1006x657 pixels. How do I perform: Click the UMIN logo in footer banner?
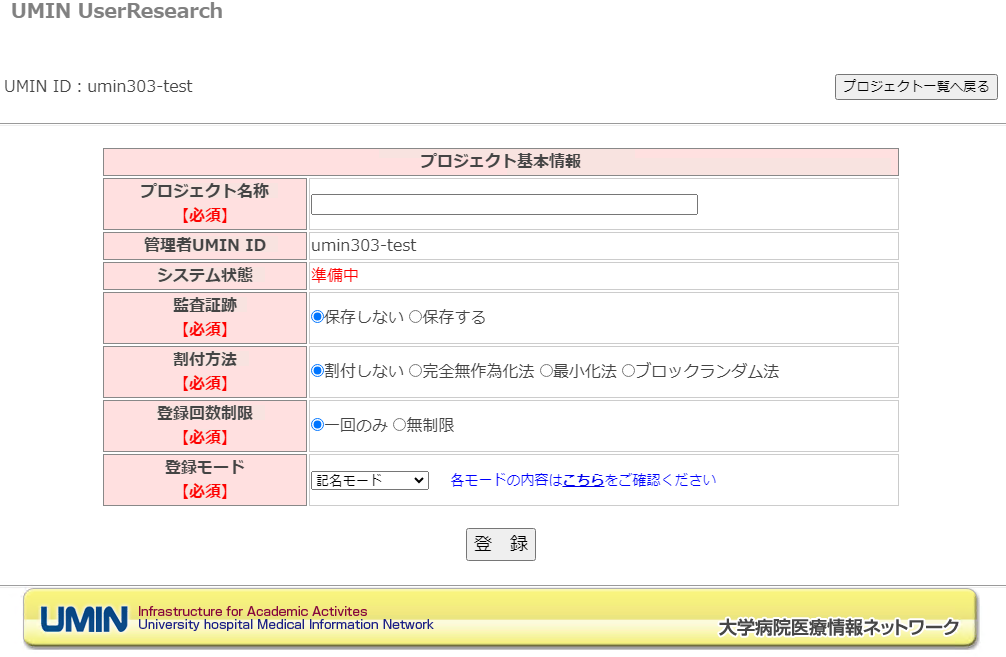click(84, 619)
